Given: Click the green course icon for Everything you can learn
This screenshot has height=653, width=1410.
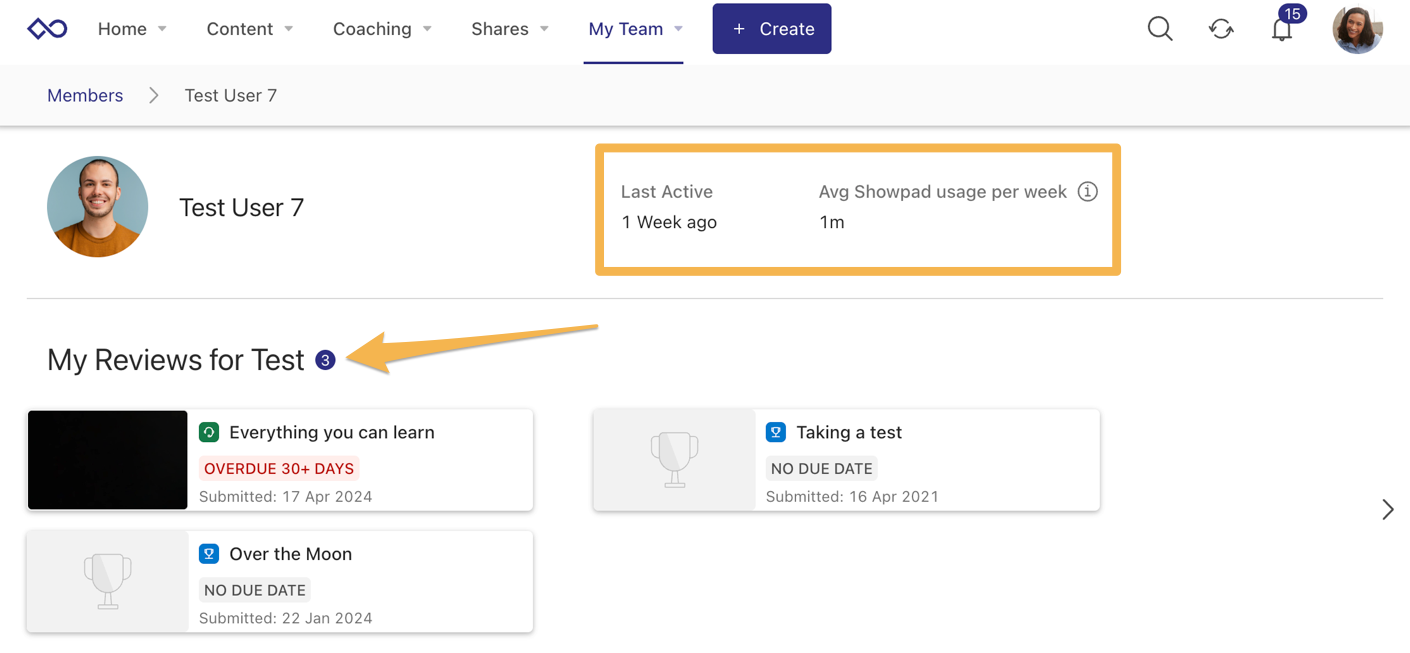Looking at the screenshot, I should point(209,432).
